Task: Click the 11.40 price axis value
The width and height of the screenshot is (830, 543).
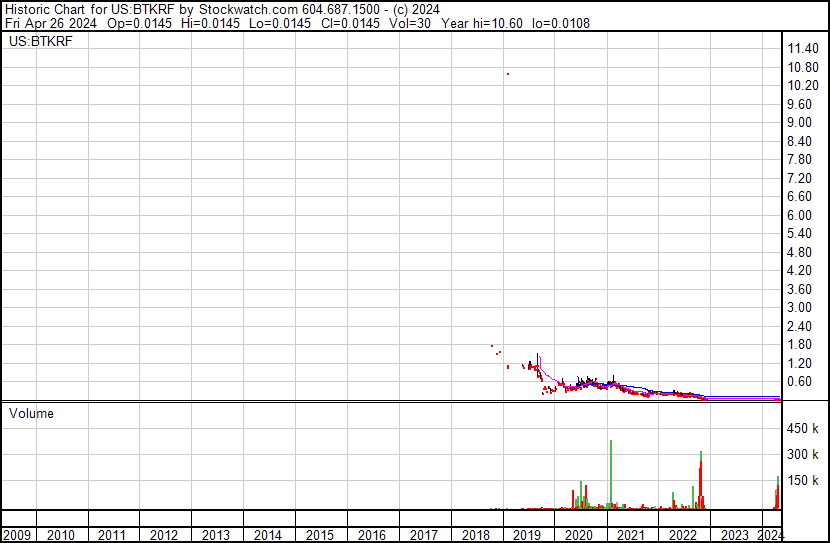Action: pos(803,49)
